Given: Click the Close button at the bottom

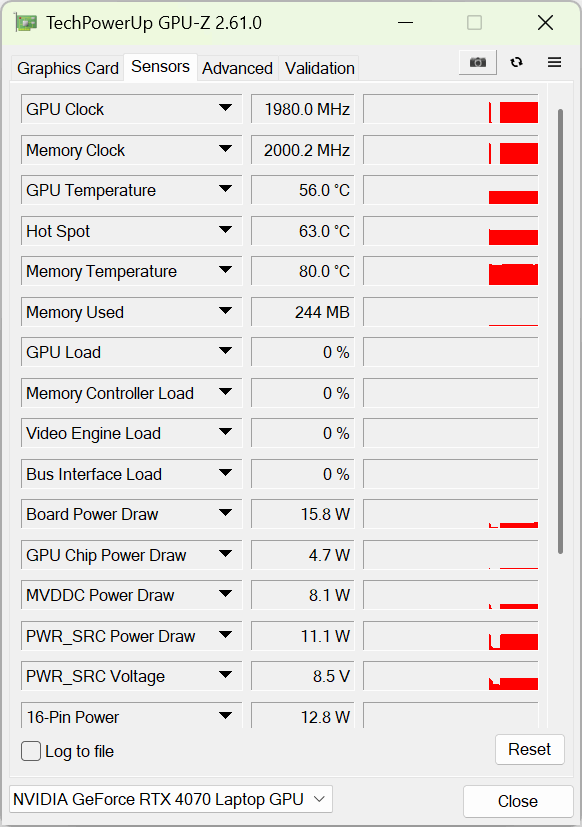Looking at the screenshot, I should [x=518, y=801].
